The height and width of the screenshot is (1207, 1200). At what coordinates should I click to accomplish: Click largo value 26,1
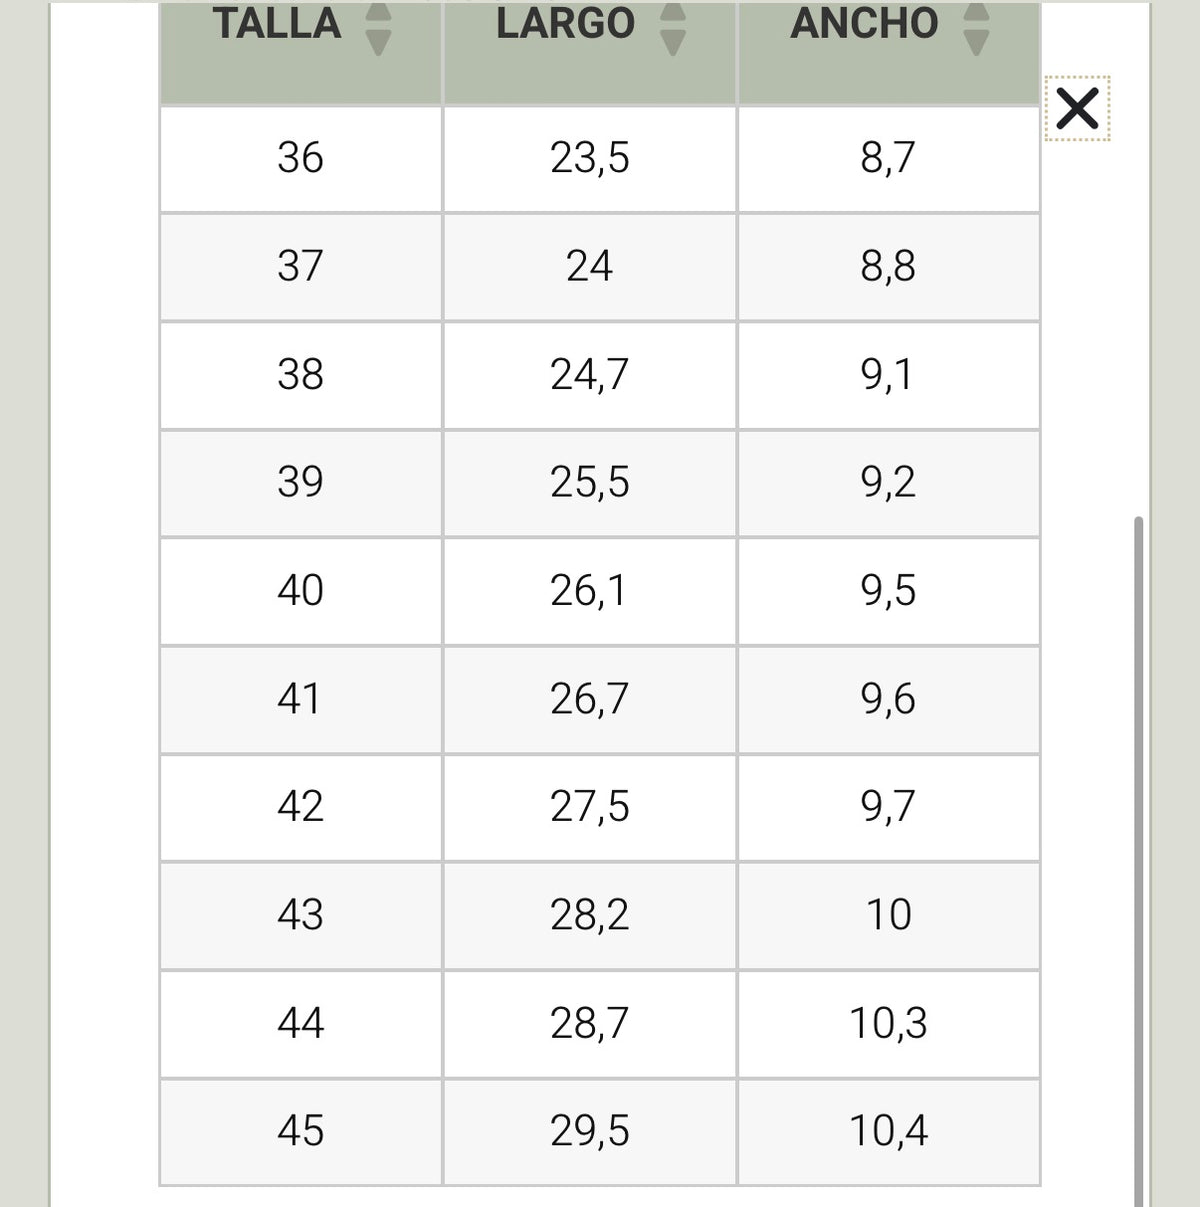[590, 591]
